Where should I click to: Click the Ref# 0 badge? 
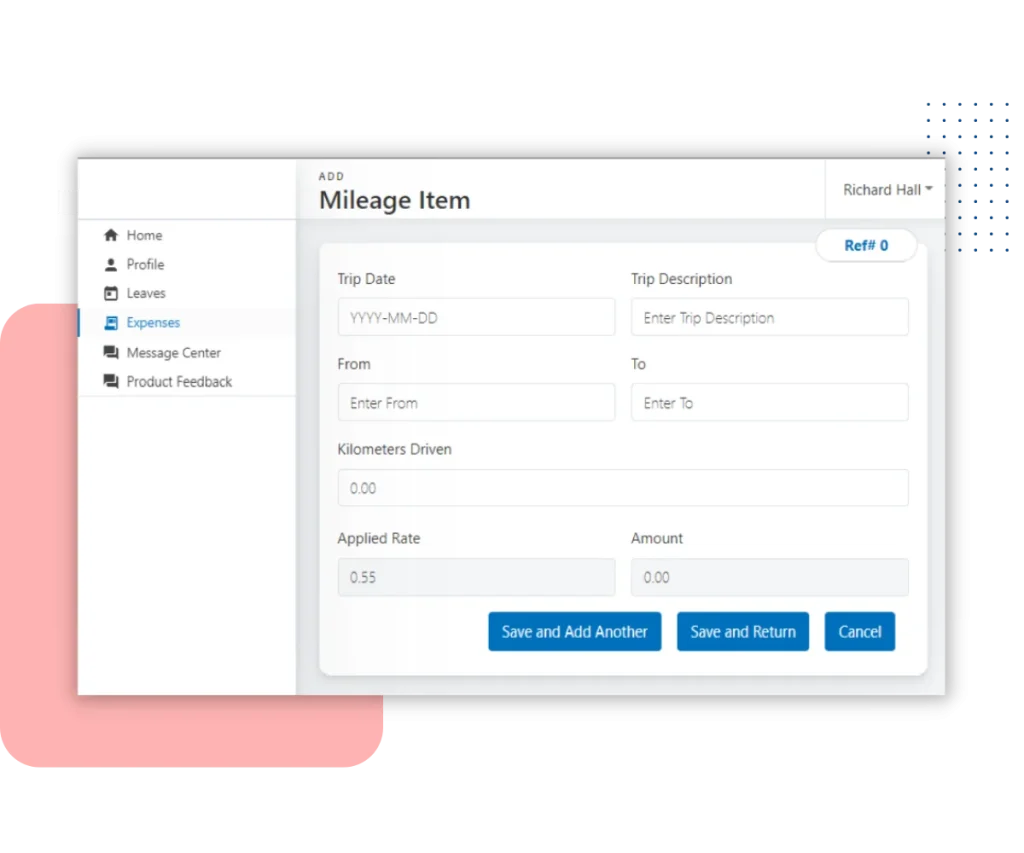click(x=866, y=245)
